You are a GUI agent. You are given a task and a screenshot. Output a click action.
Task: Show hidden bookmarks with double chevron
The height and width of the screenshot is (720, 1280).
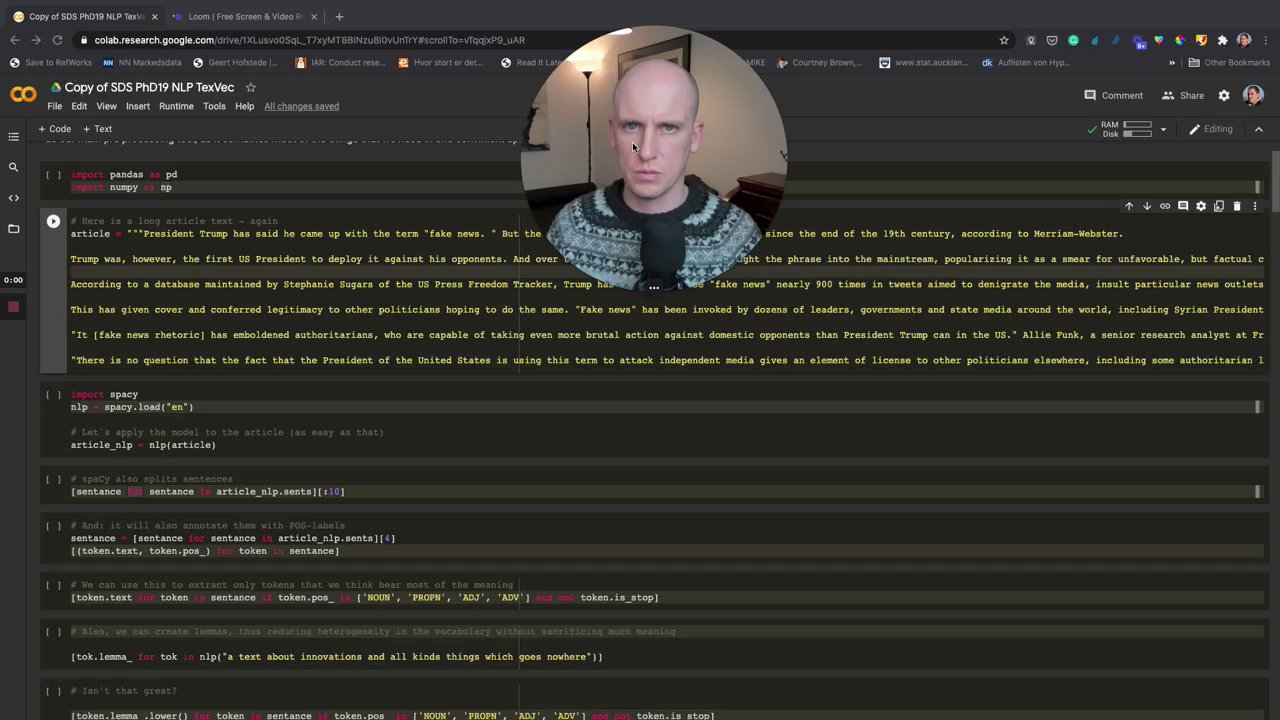(1172, 62)
